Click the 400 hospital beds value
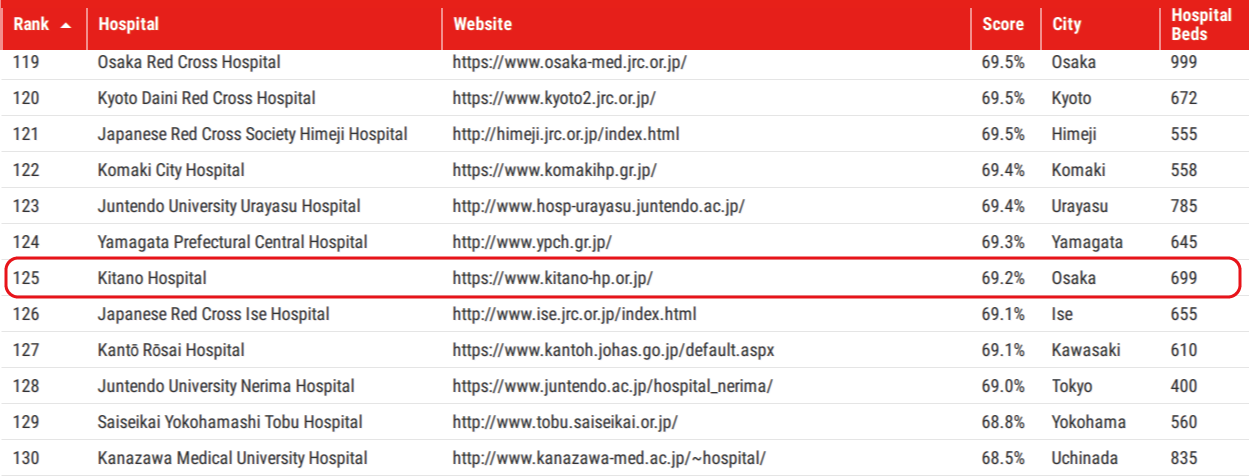The height and width of the screenshot is (476, 1249). tap(1183, 386)
